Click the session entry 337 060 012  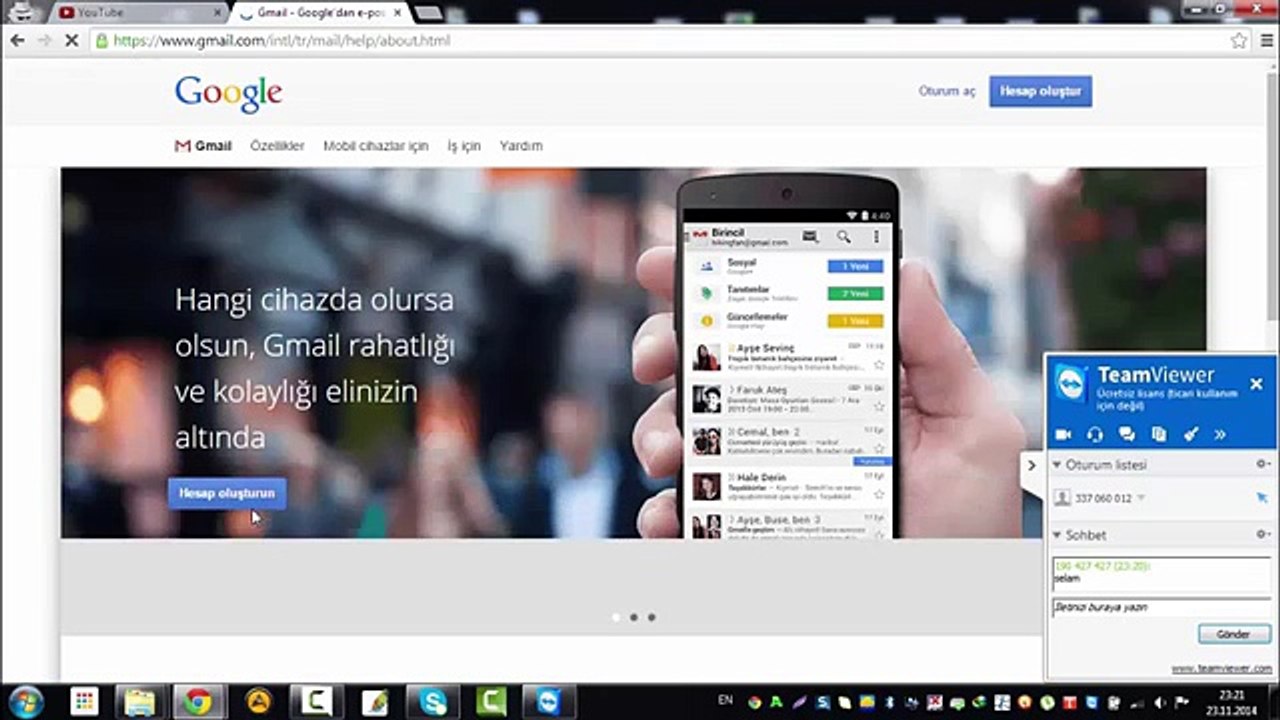(1104, 498)
